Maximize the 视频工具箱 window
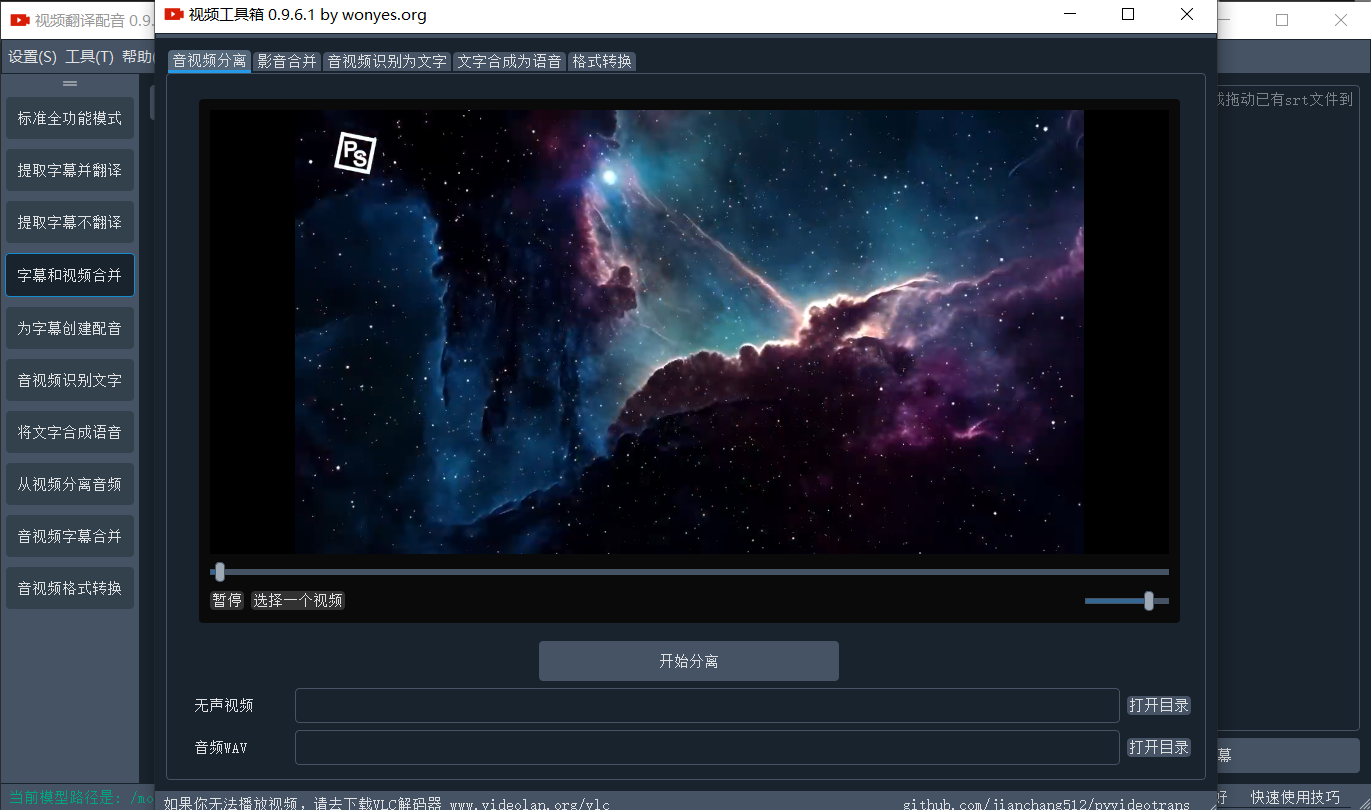 pos(1128,14)
